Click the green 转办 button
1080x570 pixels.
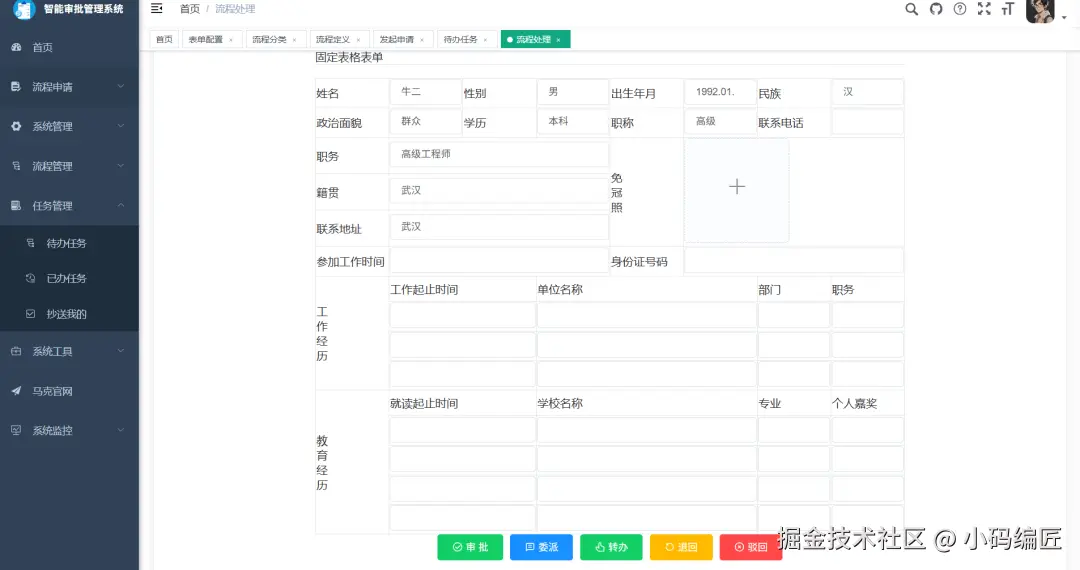tap(612, 547)
